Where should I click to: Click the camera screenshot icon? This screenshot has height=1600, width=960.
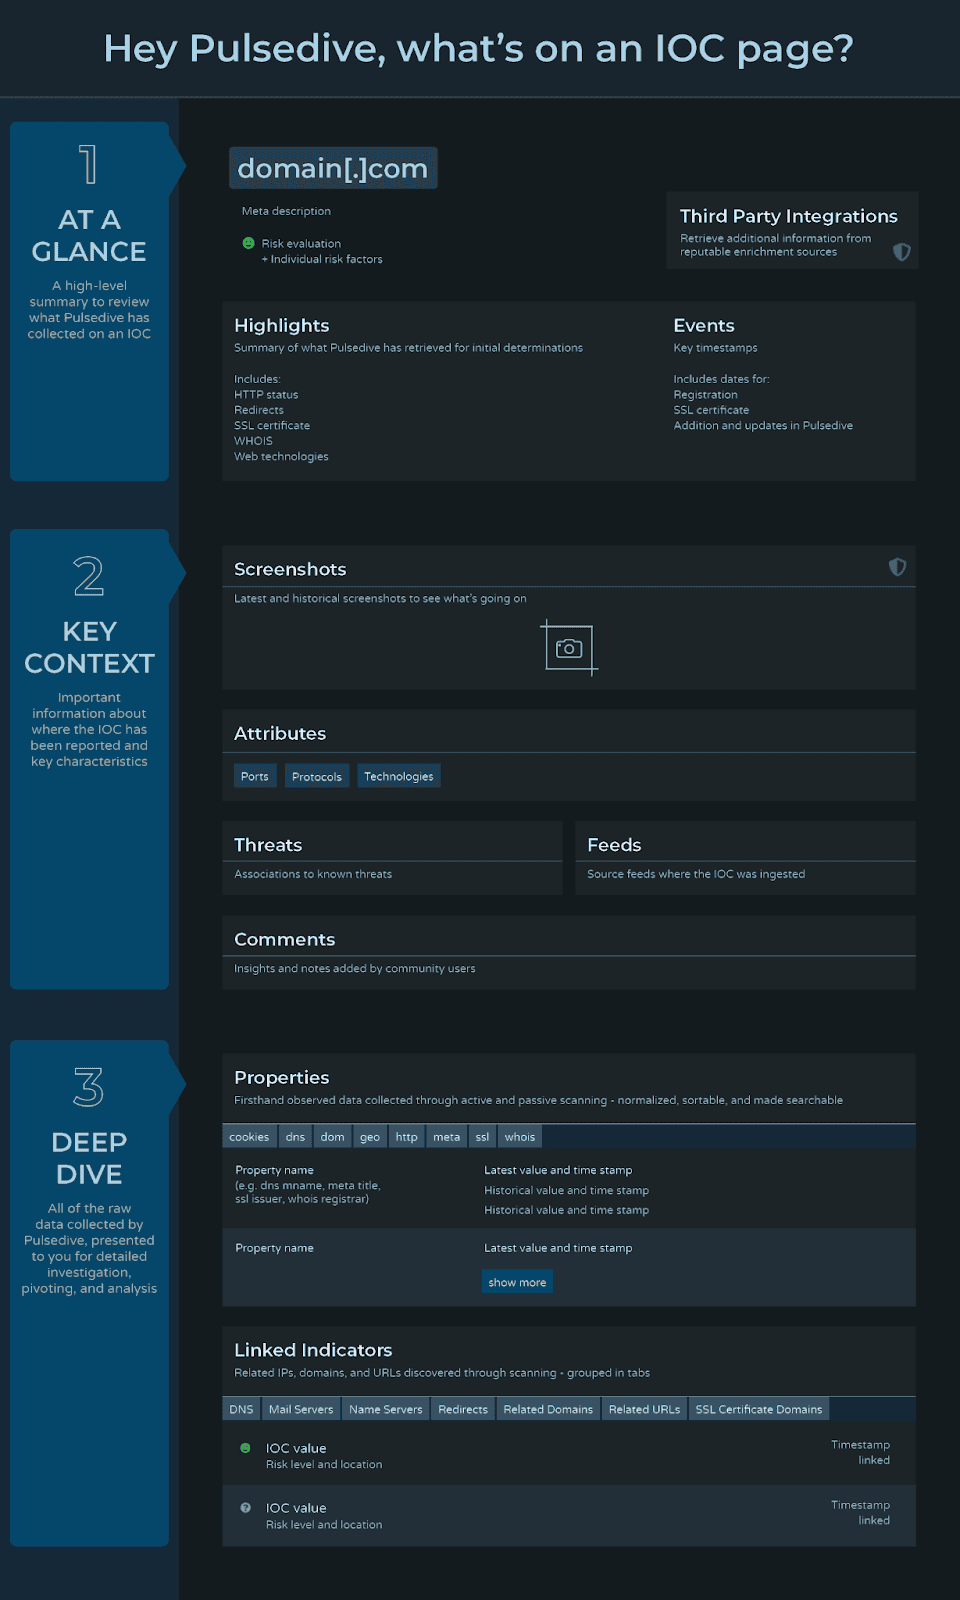click(569, 648)
